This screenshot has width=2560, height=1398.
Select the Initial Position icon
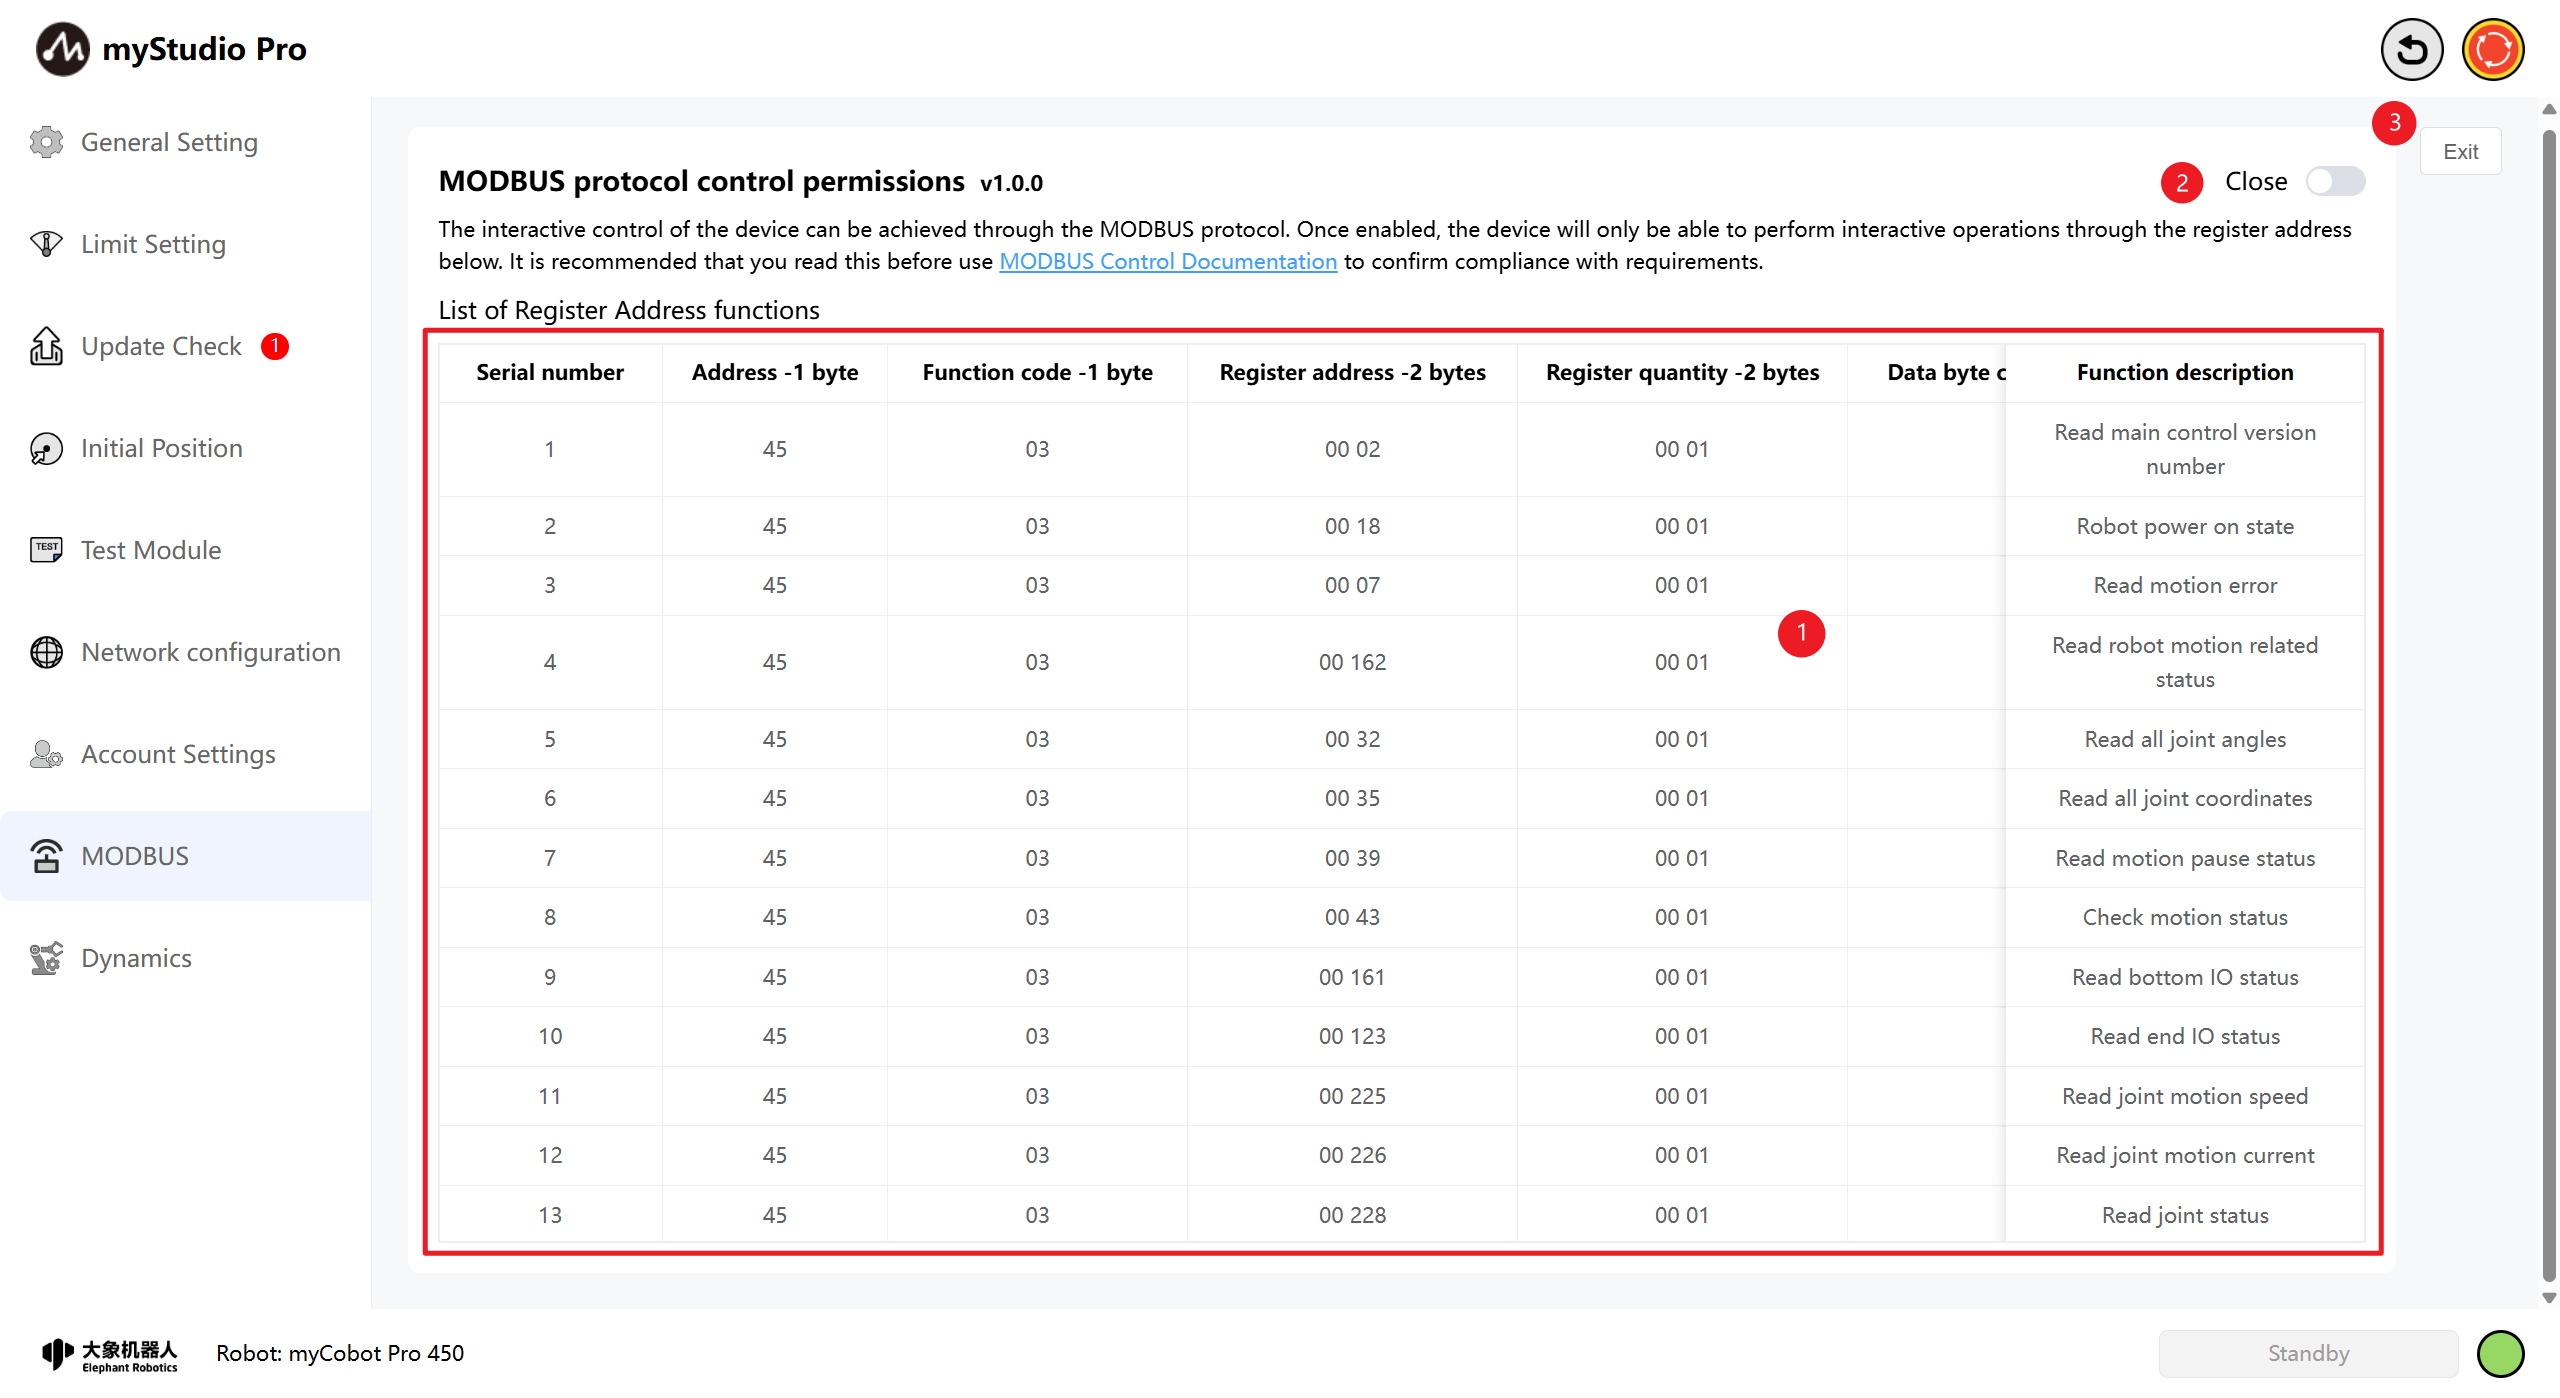tap(46, 448)
